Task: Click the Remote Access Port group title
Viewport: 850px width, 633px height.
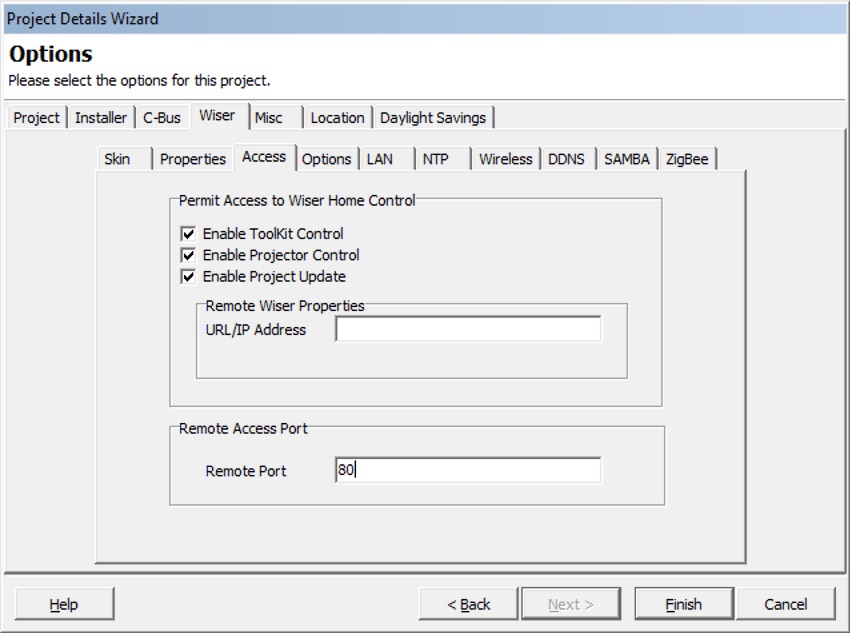Action: pyautogui.click(x=243, y=428)
